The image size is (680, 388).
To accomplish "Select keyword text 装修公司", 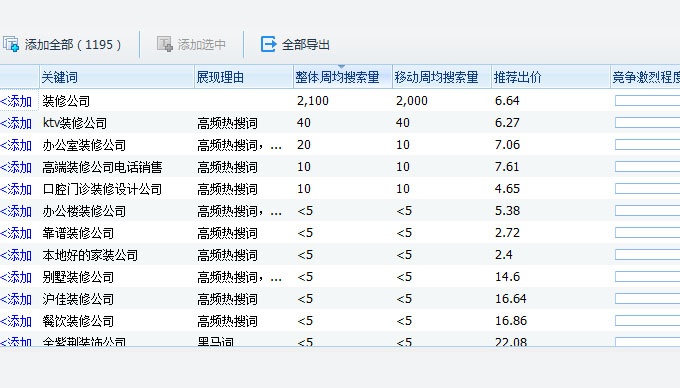I will 66,101.
